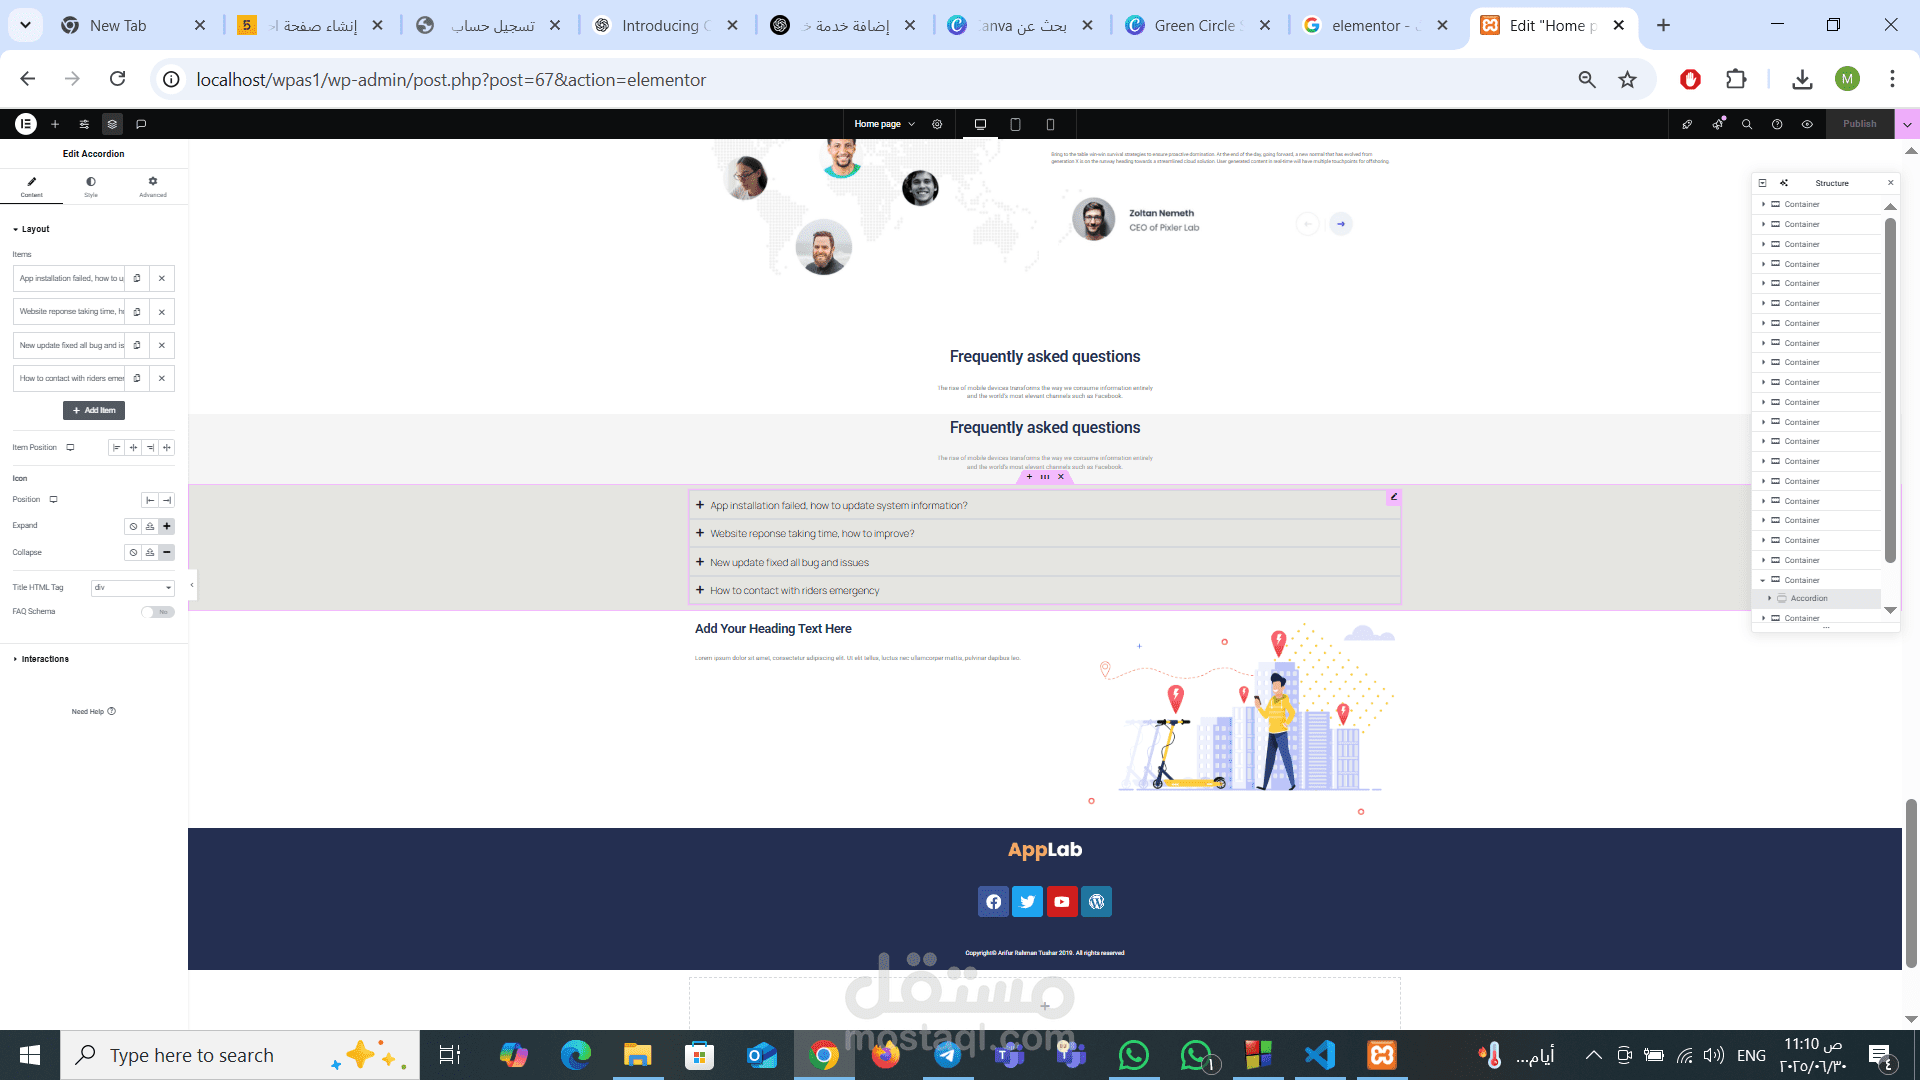1920x1080 pixels.
Task: Remove the 'New update fixed' item
Action: coord(162,345)
